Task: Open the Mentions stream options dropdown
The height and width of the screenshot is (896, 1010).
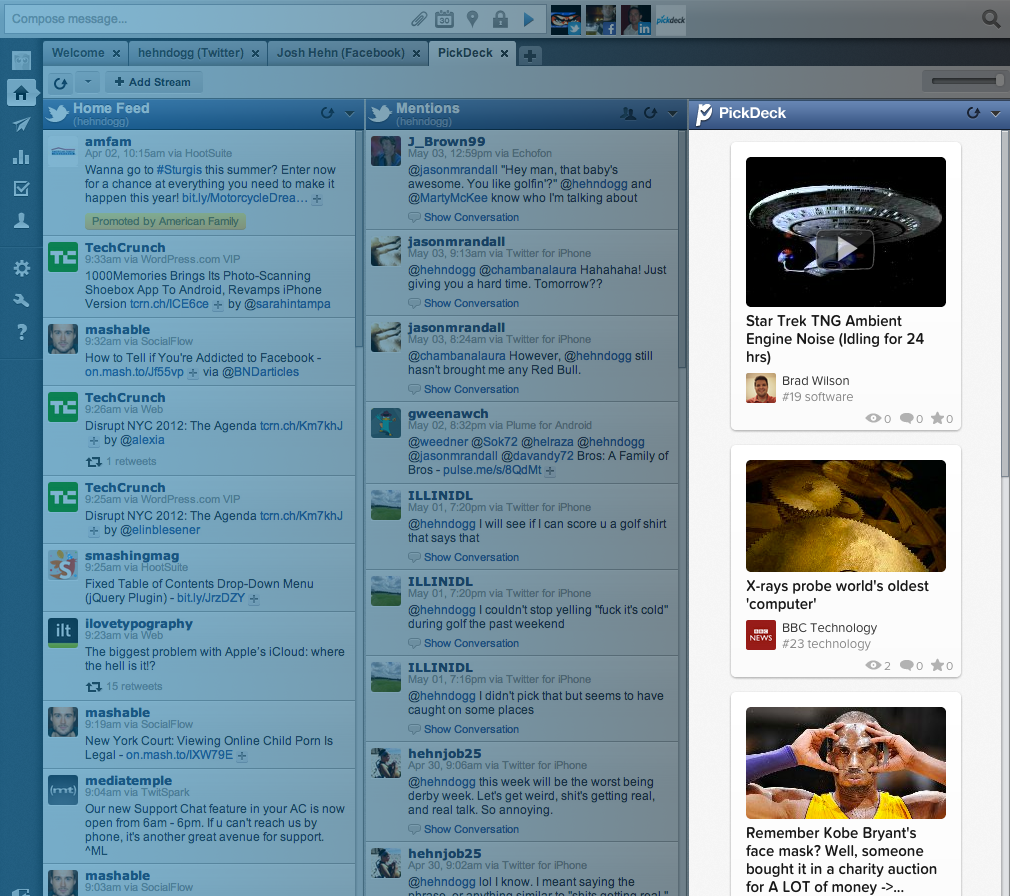Action: click(672, 113)
